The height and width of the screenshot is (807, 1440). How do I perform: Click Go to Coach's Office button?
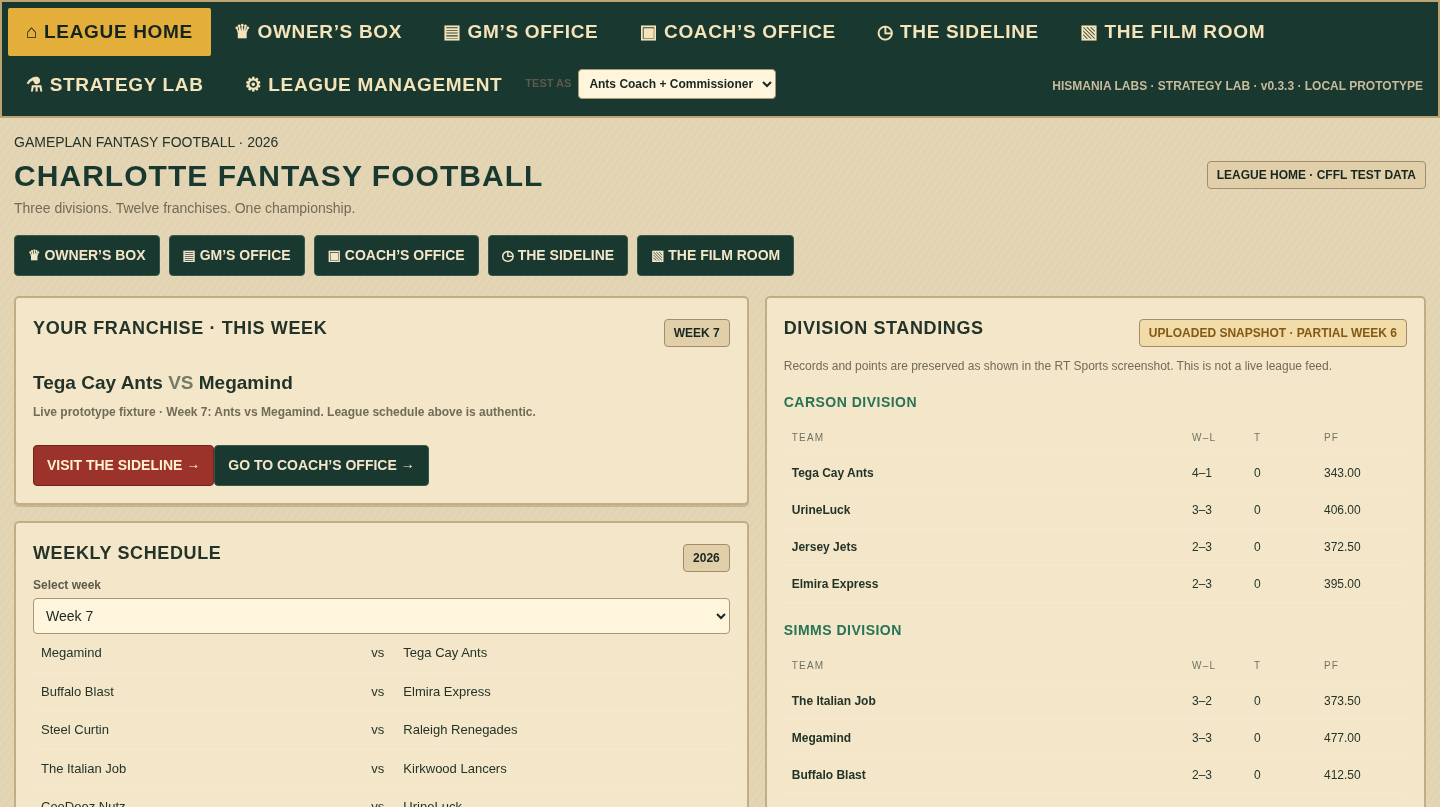point(321,465)
